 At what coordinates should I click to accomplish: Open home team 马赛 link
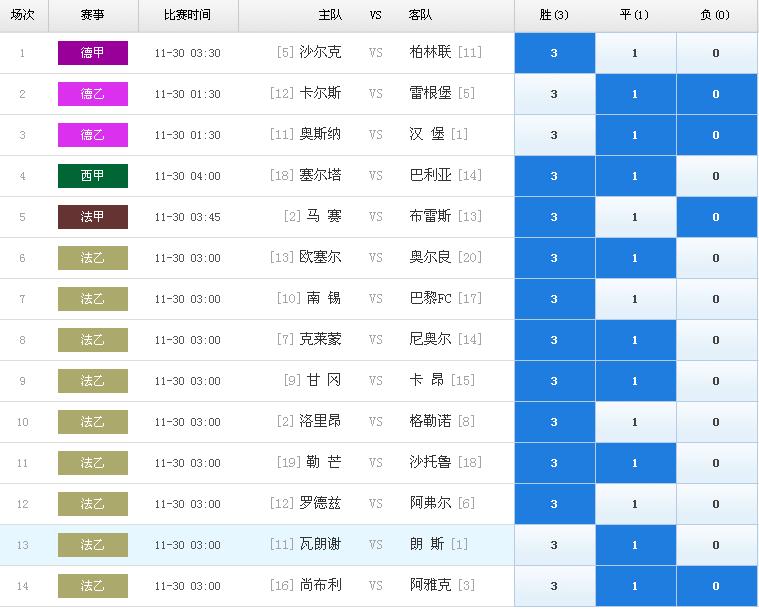pos(324,216)
